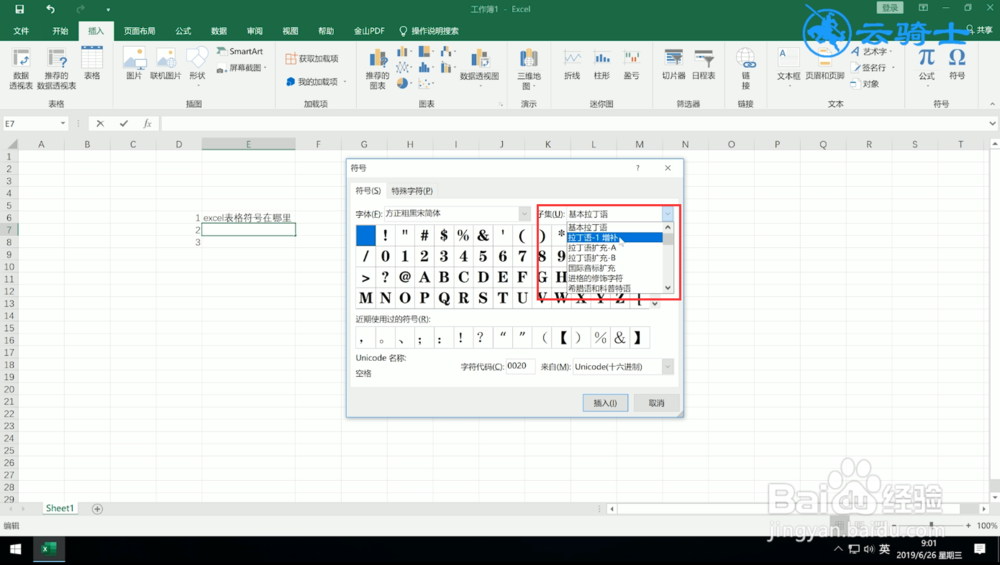Open the Shapes (形状) gallery
This screenshot has height=565, width=1000.
[197, 64]
